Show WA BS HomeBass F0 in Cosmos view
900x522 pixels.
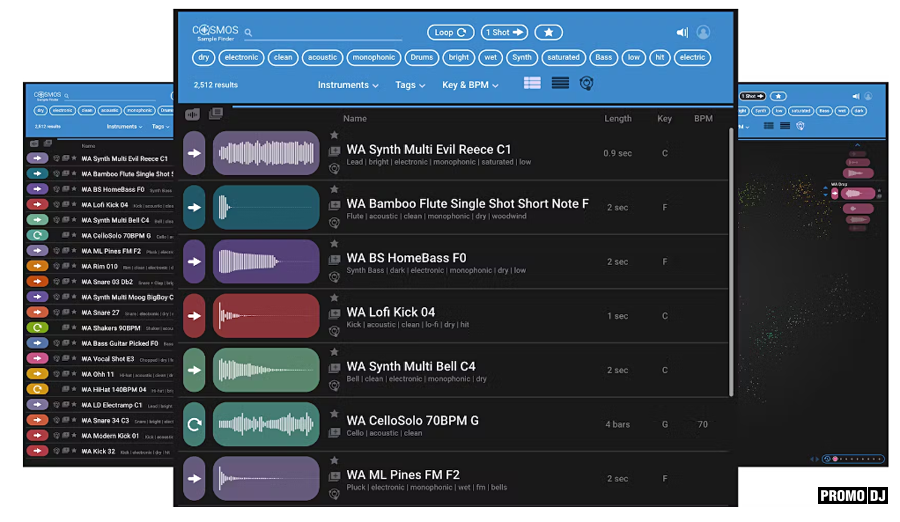[x=334, y=277]
